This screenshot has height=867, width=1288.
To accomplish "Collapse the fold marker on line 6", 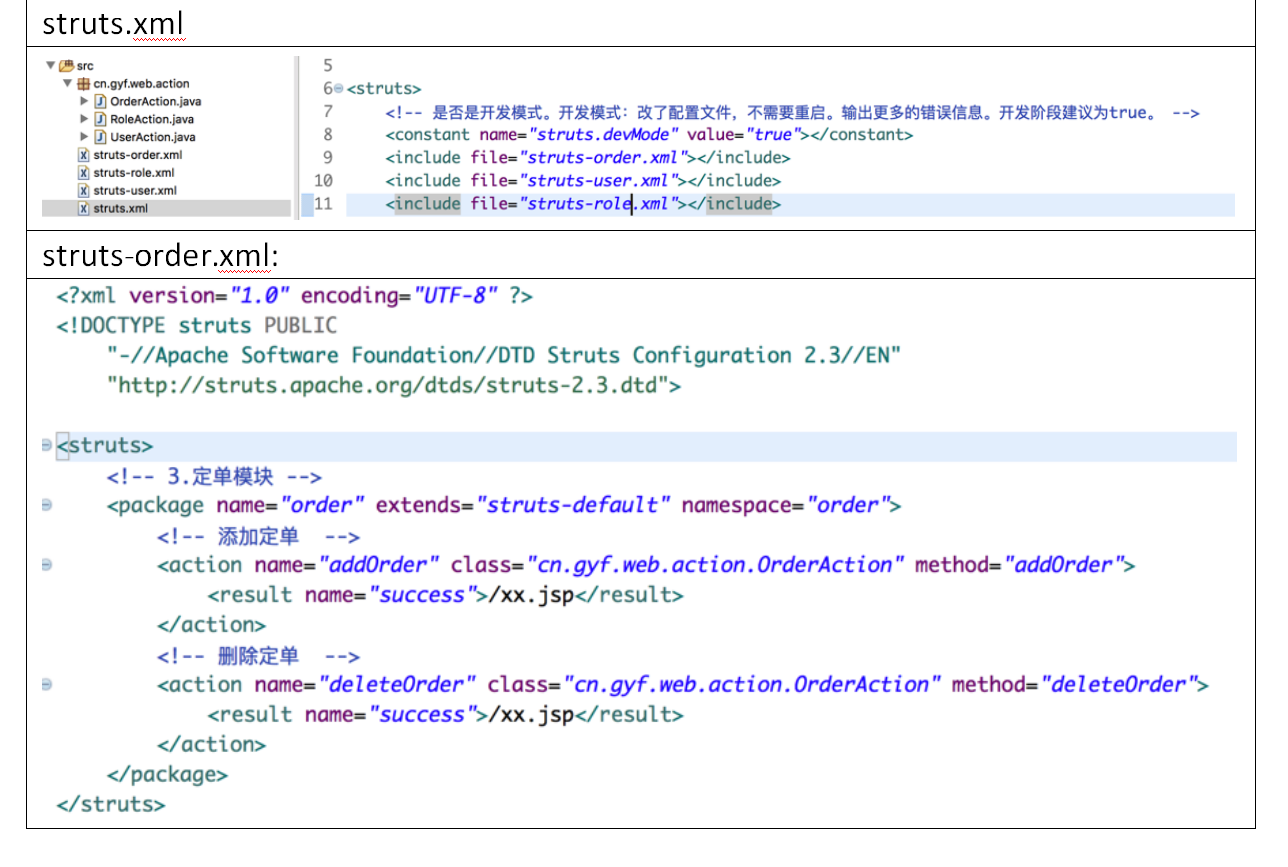I will pyautogui.click(x=338, y=89).
